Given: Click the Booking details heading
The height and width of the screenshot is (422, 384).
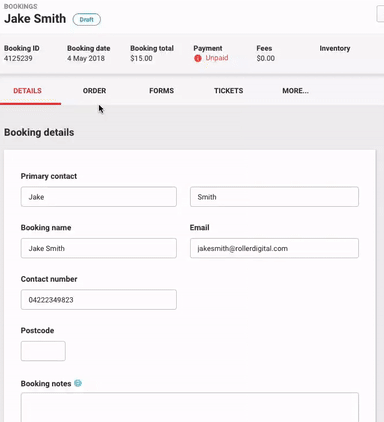Looking at the screenshot, I should tap(39, 132).
